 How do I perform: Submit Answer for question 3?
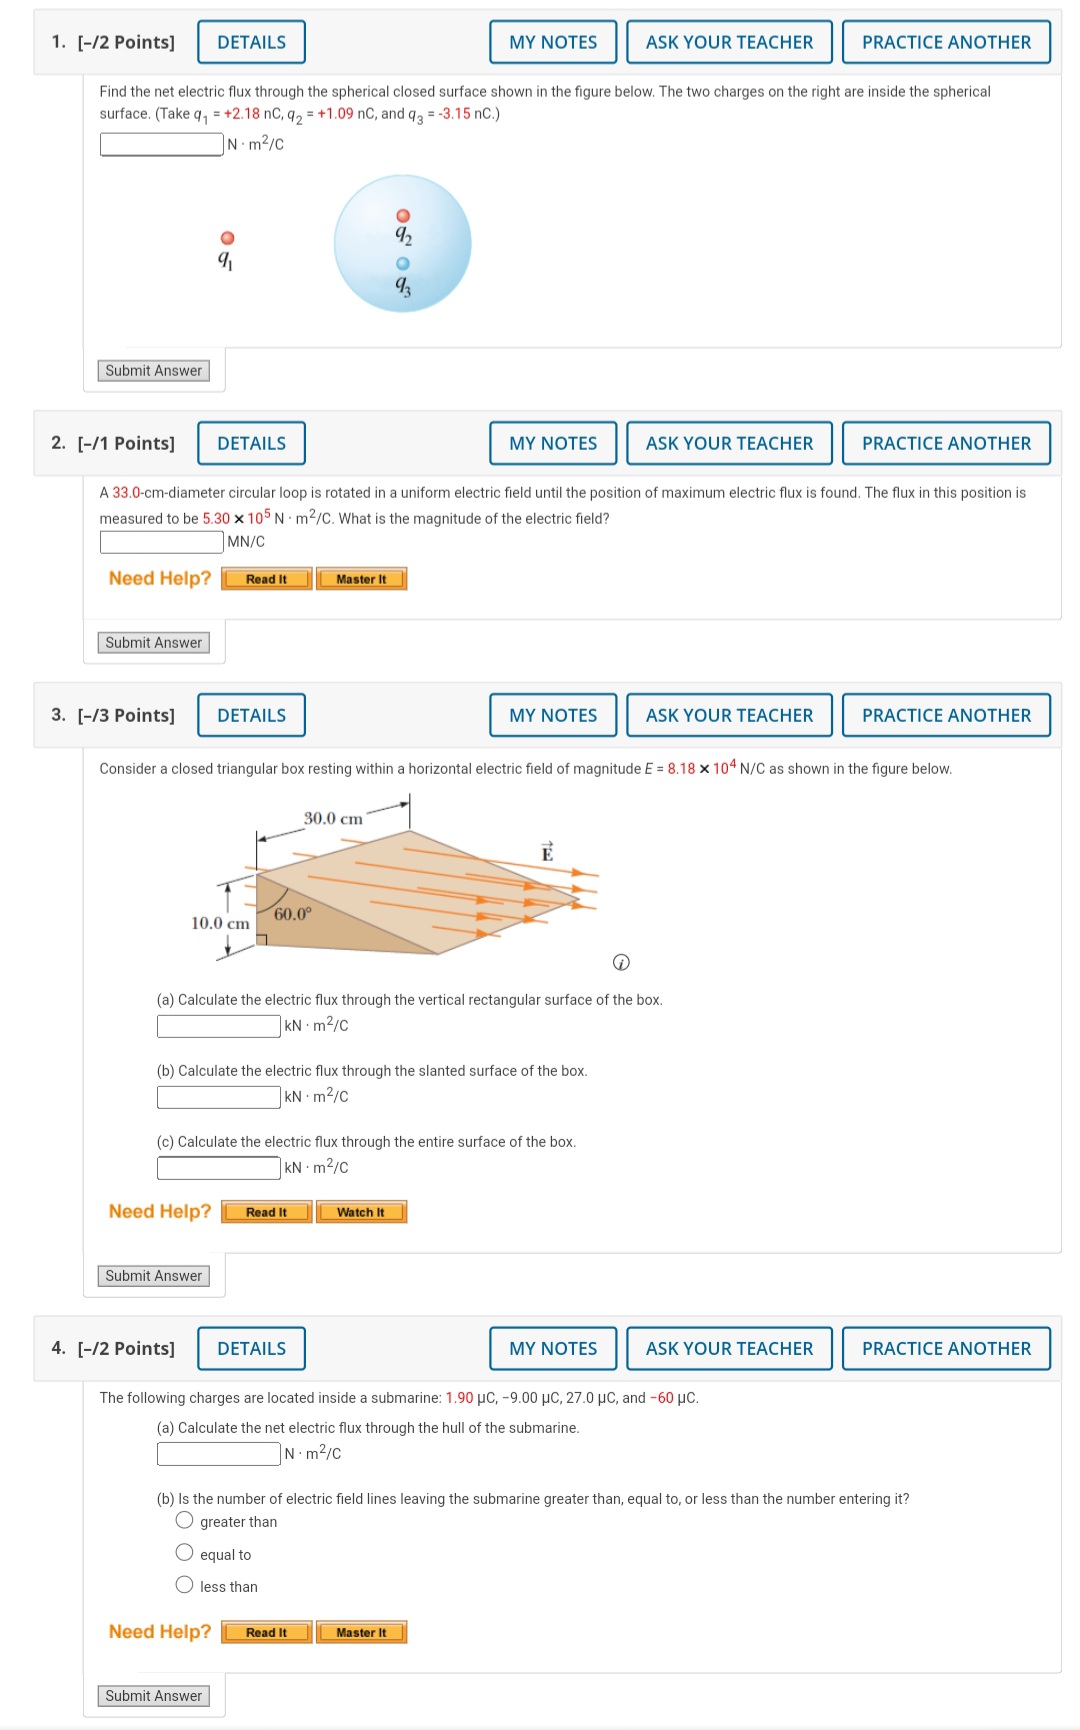152,1275
